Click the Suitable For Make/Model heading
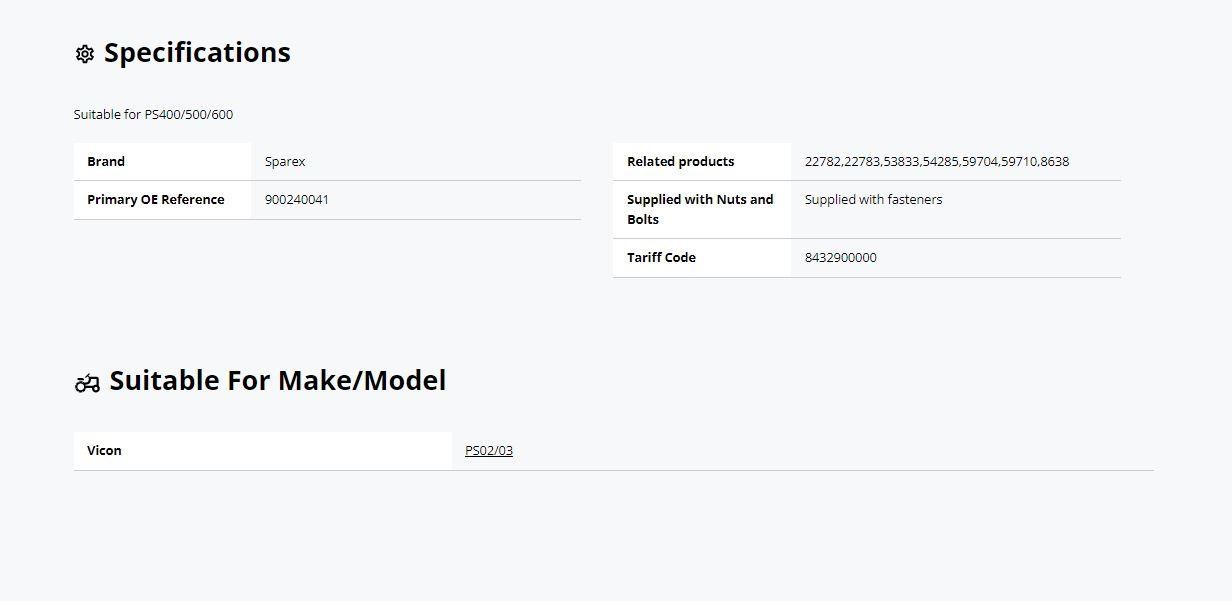Screen dimensions: 1232x601 pyautogui.click(x=278, y=381)
